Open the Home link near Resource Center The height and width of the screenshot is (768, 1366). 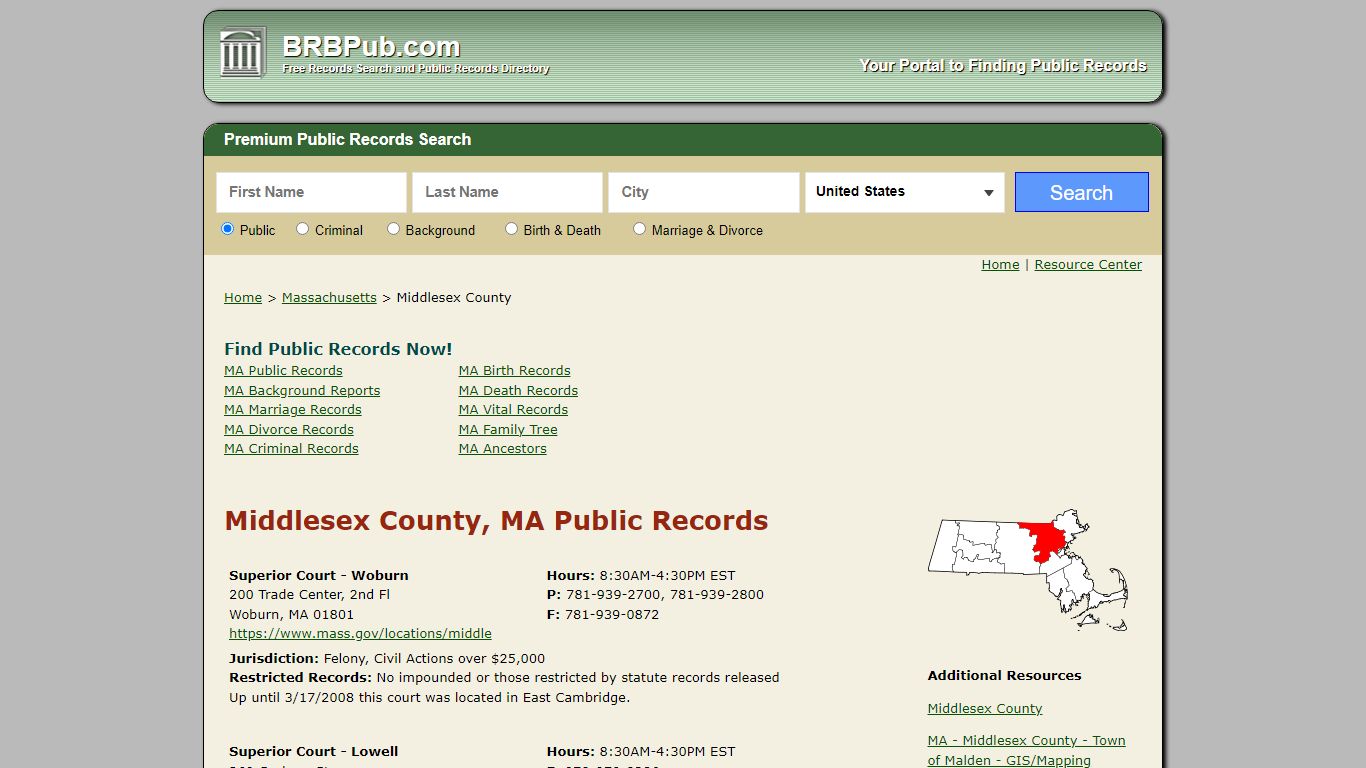point(1000,265)
